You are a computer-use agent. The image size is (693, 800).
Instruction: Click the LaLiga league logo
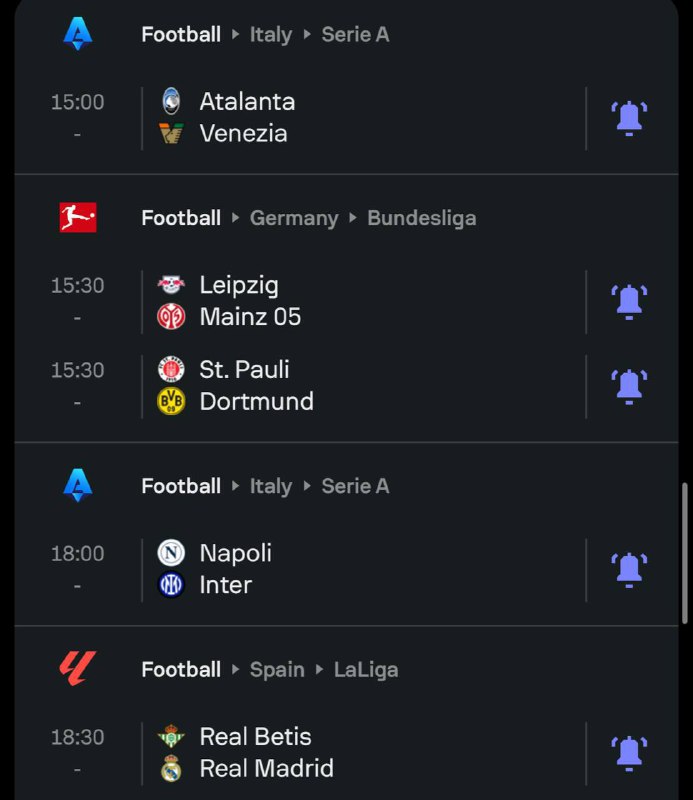click(78, 668)
